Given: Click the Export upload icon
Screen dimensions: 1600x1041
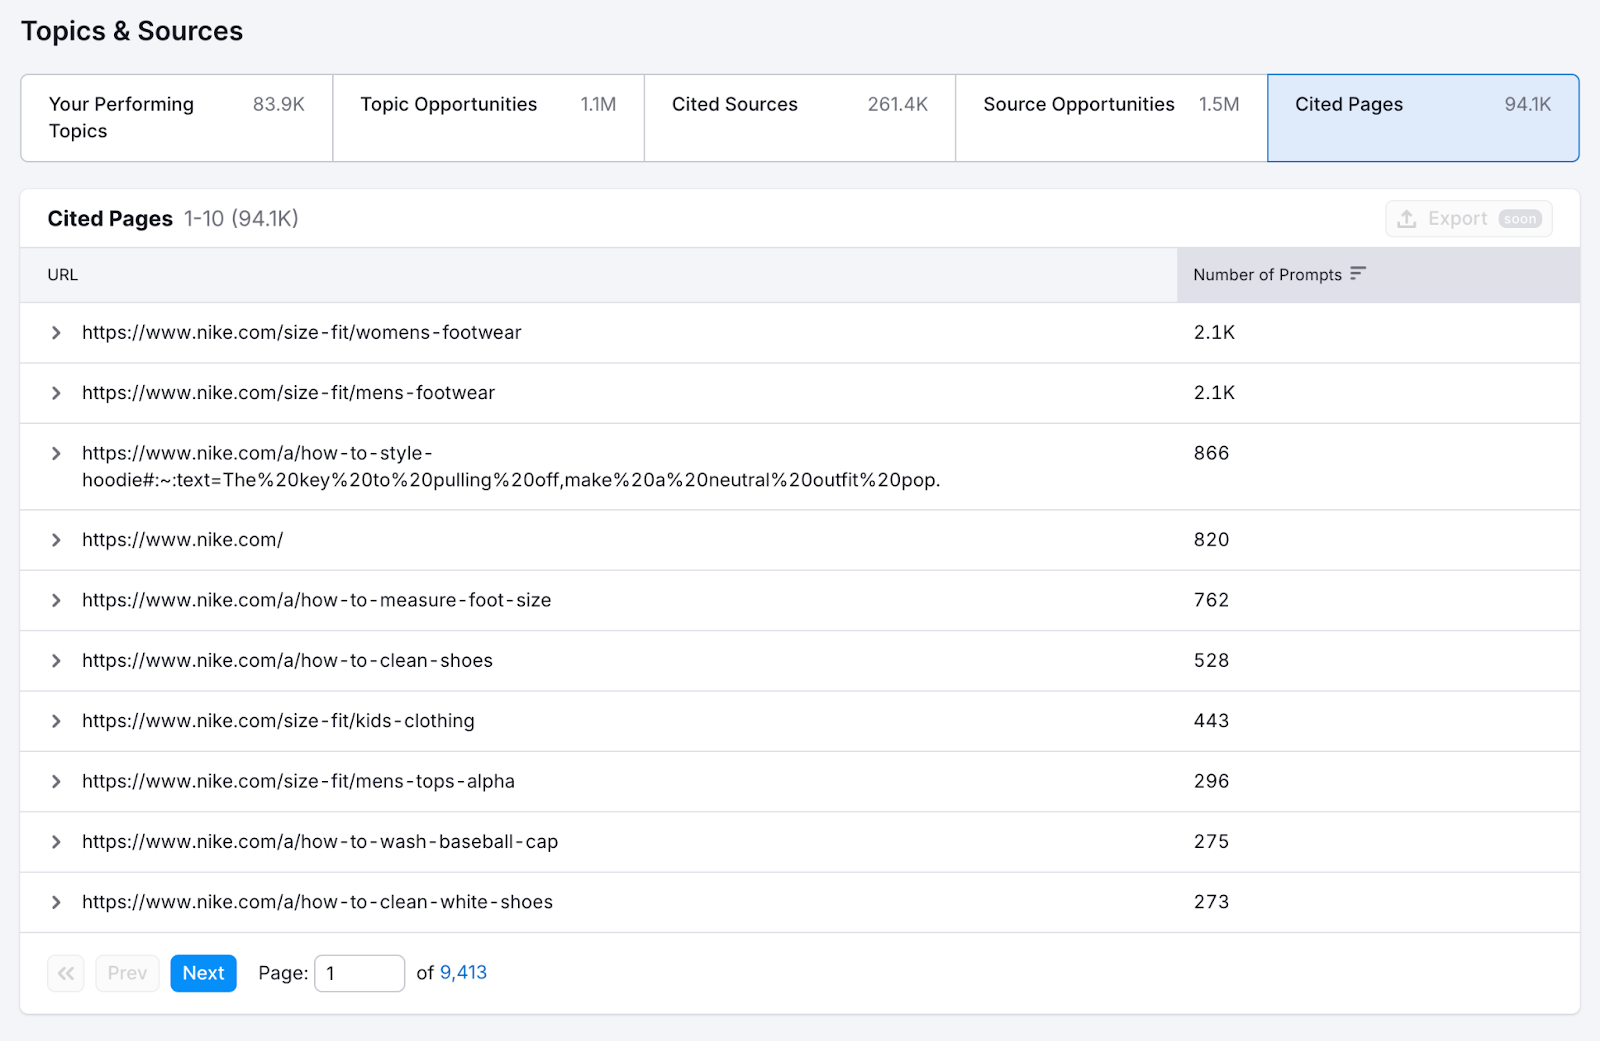Looking at the screenshot, I should coord(1406,219).
